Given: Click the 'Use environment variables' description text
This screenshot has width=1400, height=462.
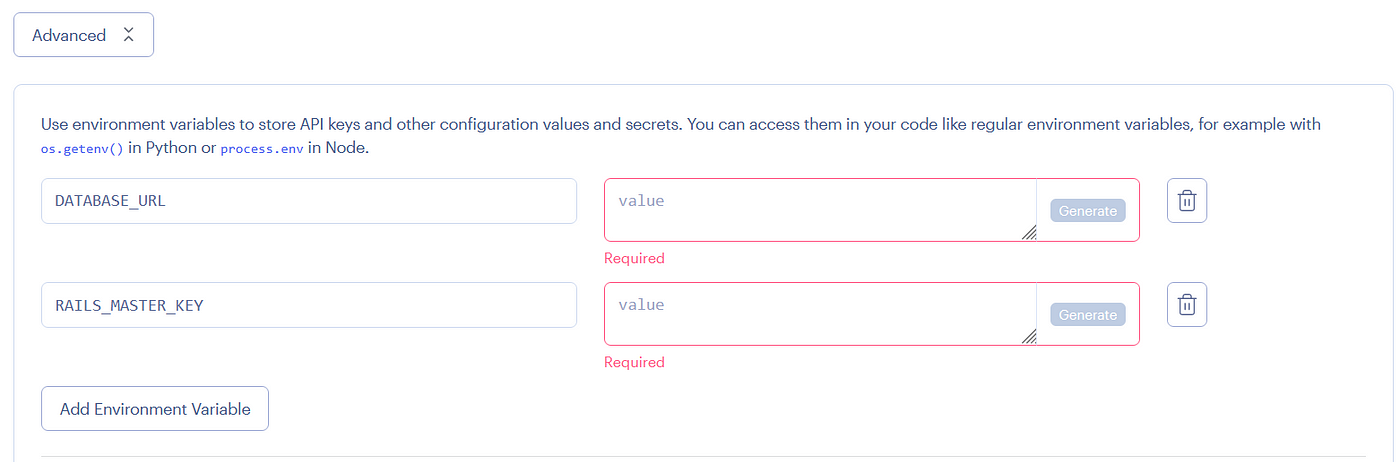Looking at the screenshot, I should tap(681, 136).
